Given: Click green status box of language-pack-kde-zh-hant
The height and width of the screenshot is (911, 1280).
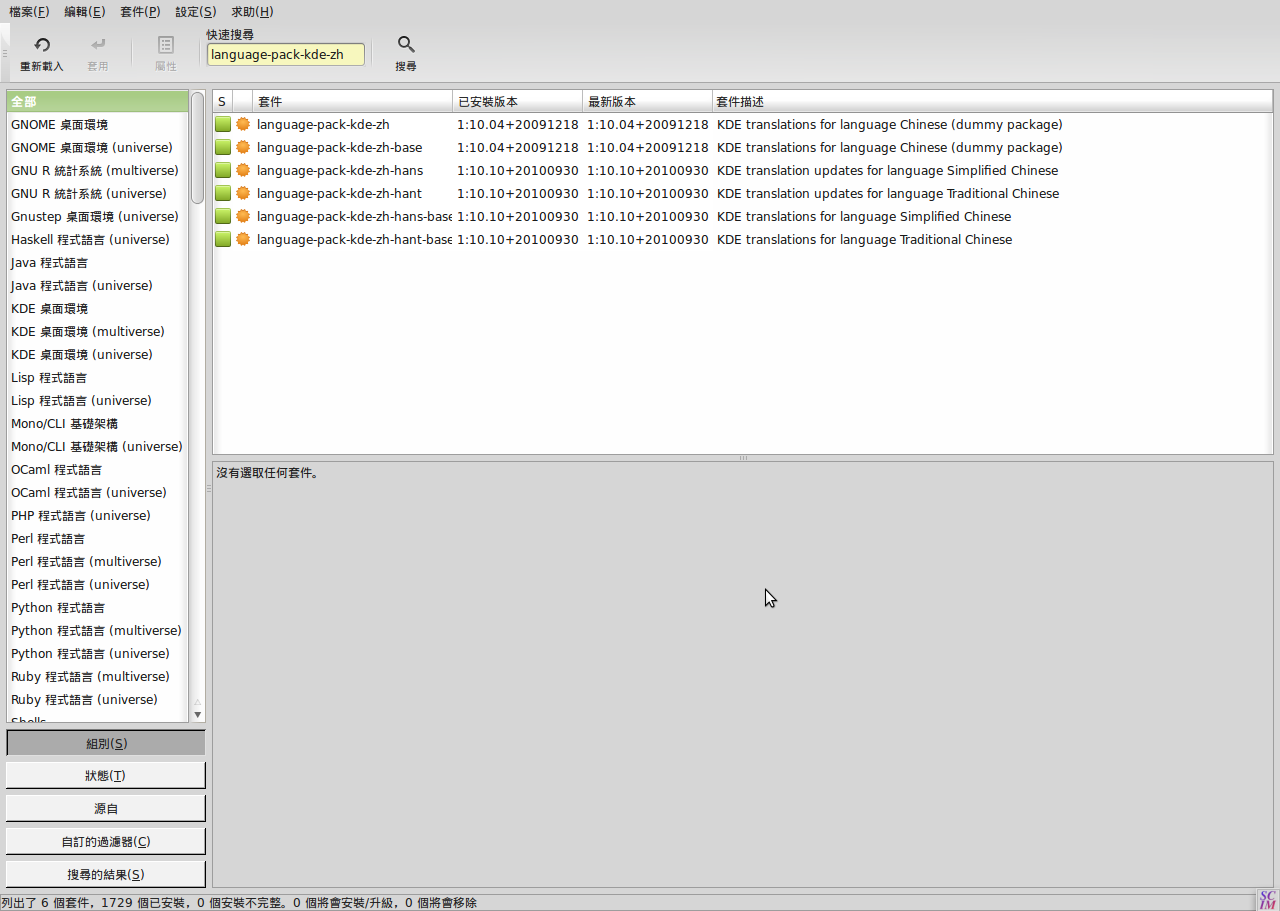Looking at the screenshot, I should click(223, 194).
